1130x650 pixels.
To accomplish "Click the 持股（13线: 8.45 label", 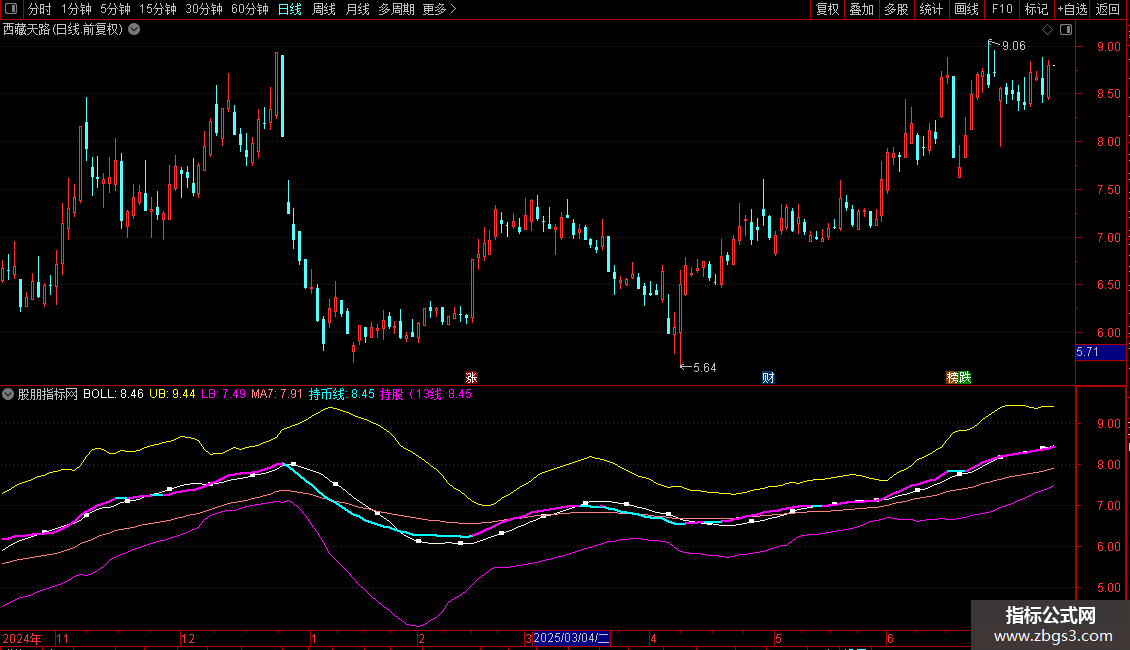I will (x=426, y=394).
